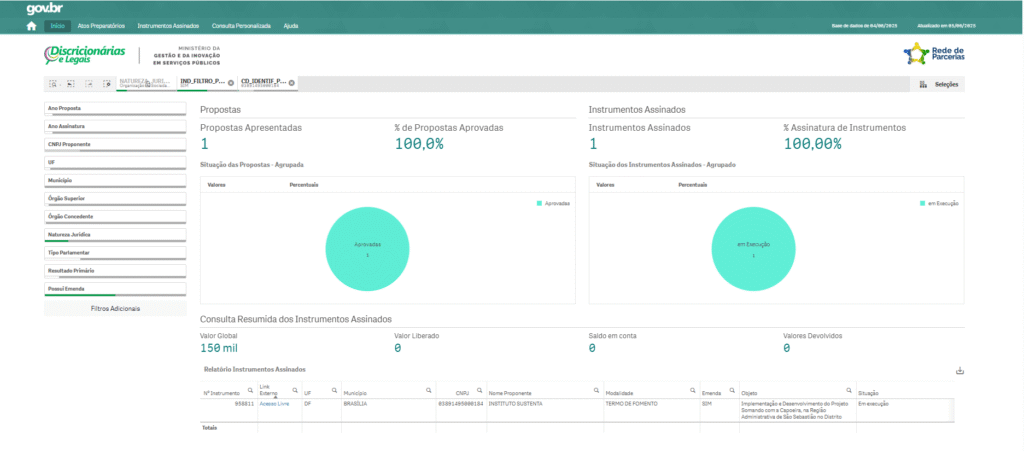Click the 100,0% Propostas Aprovadas value
This screenshot has width=1024, height=452.
pyautogui.click(x=419, y=144)
